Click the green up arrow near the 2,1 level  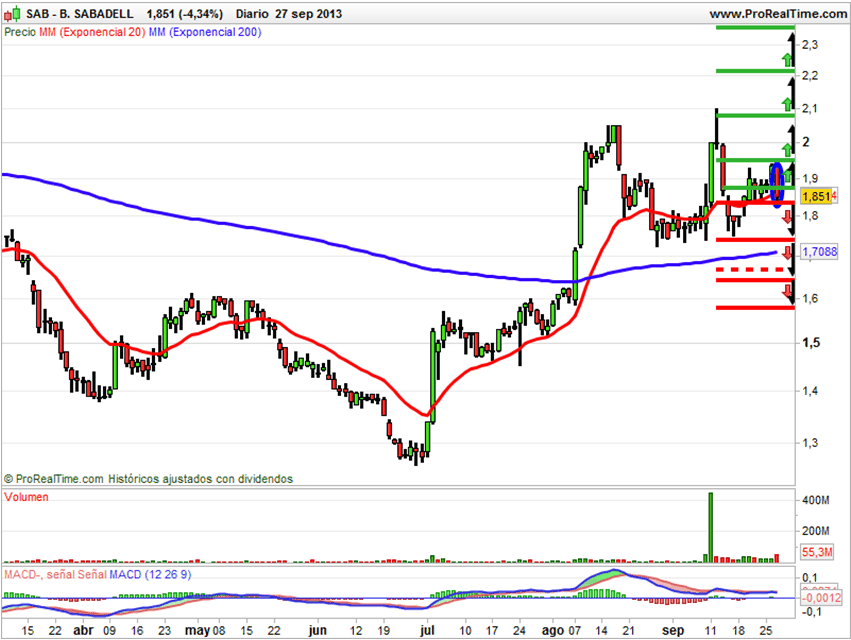click(x=787, y=102)
